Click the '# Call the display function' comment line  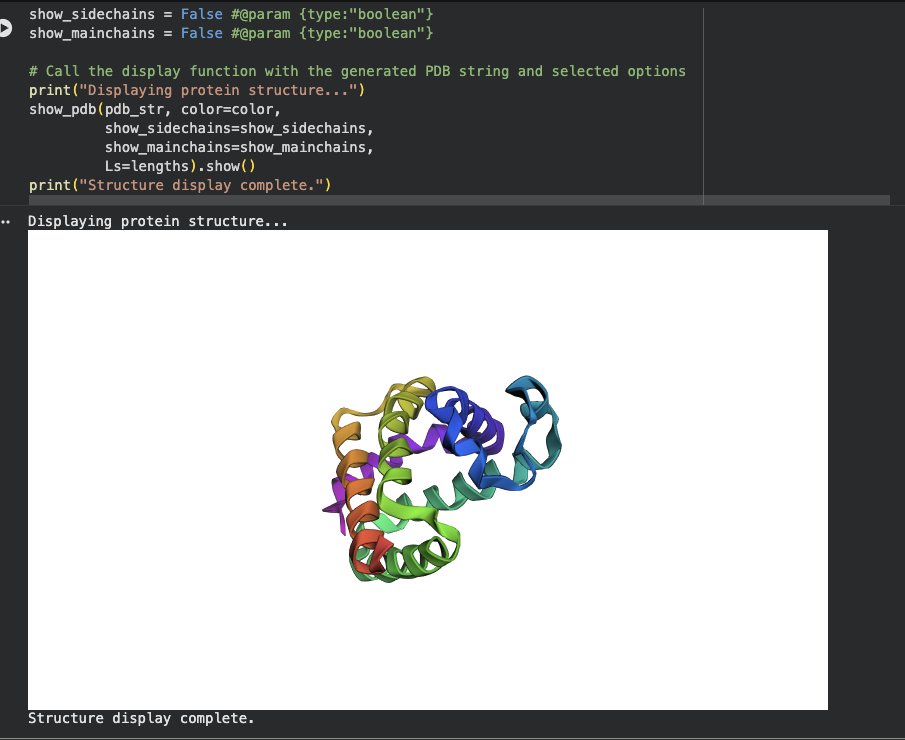click(x=357, y=71)
